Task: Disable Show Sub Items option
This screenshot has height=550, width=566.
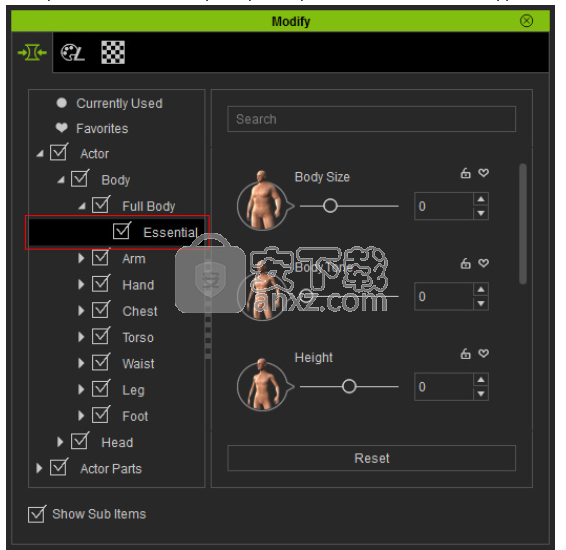Action: tap(37, 514)
